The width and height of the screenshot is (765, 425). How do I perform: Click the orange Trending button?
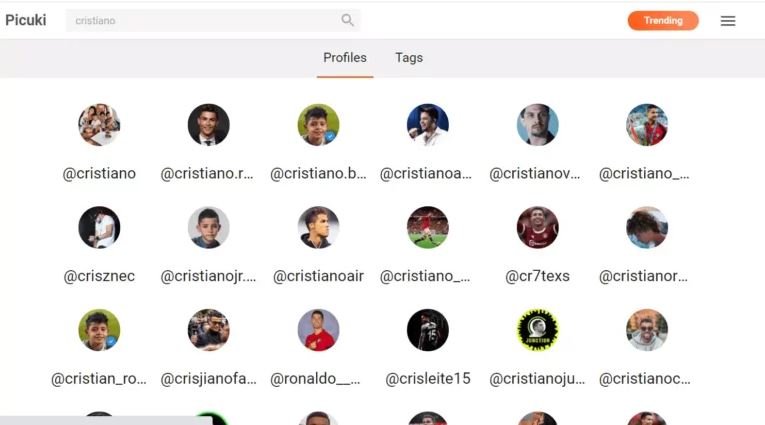663,20
